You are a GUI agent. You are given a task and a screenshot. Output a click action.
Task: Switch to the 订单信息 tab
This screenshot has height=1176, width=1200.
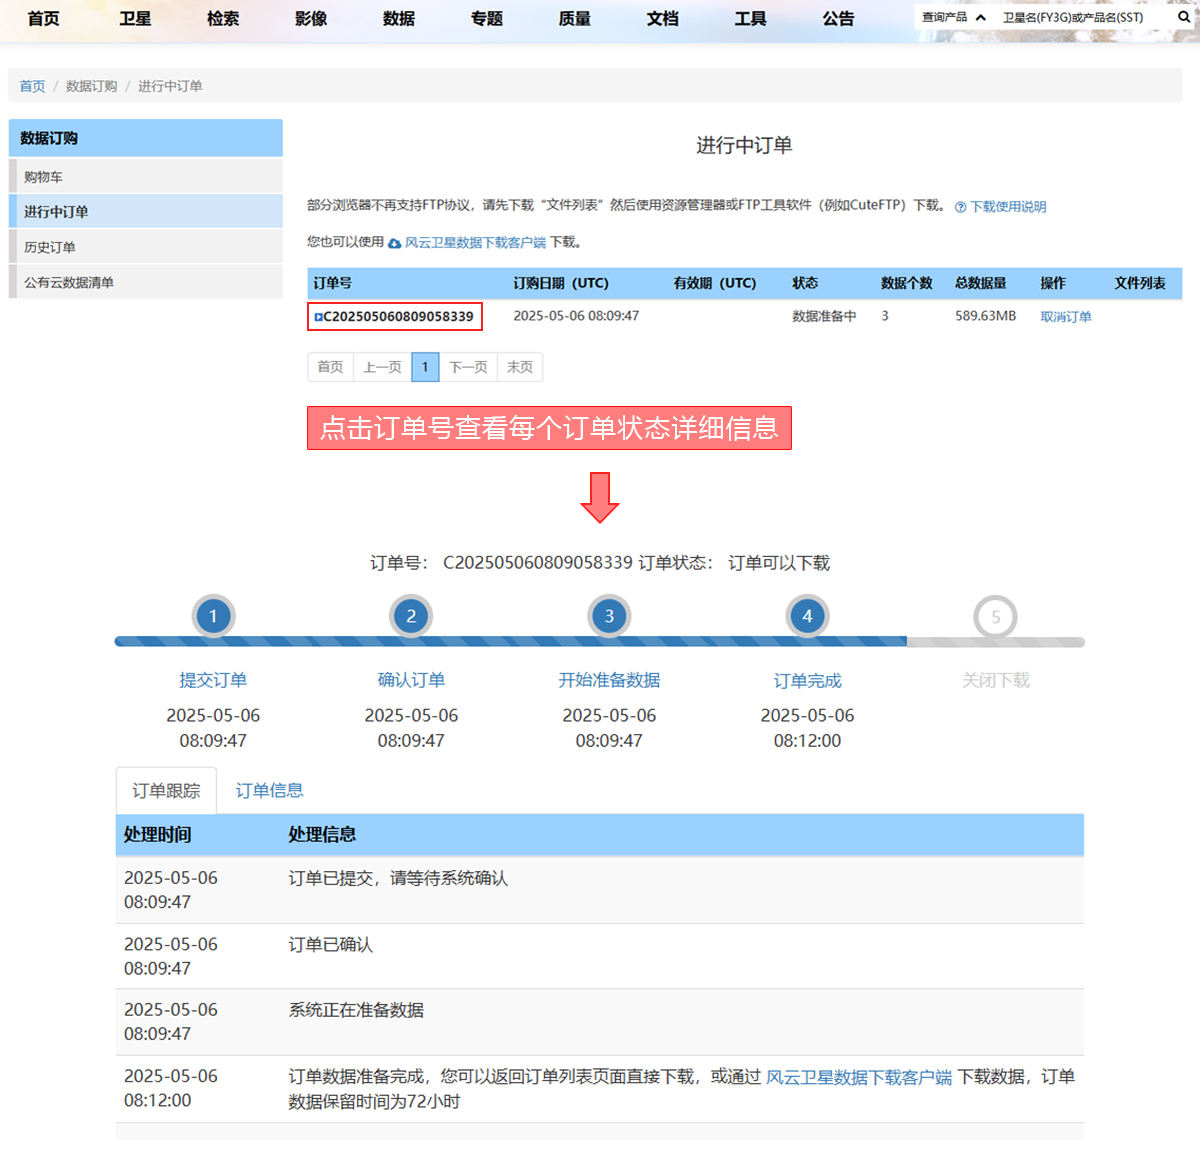pyautogui.click(x=269, y=790)
